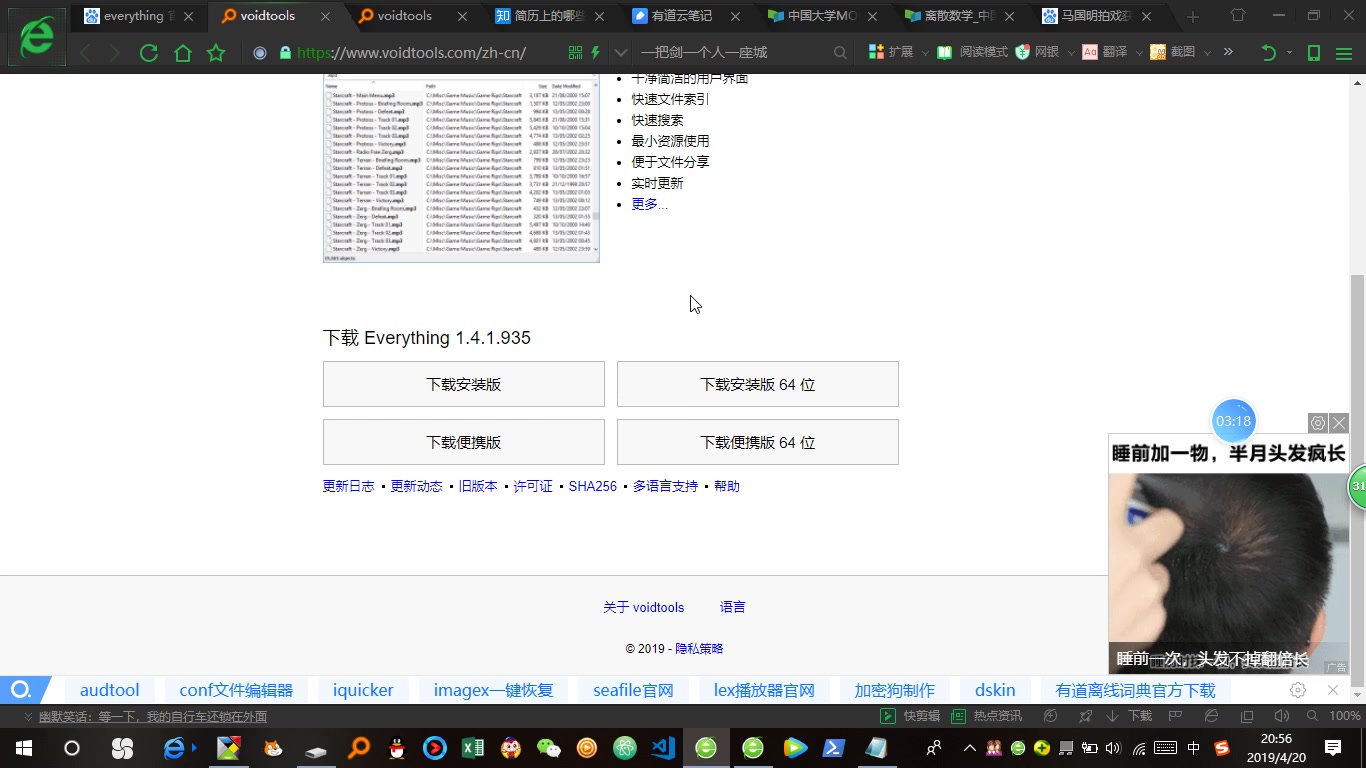Click the green undo closed tab icon
1366x768 pixels.
coord(1269,53)
